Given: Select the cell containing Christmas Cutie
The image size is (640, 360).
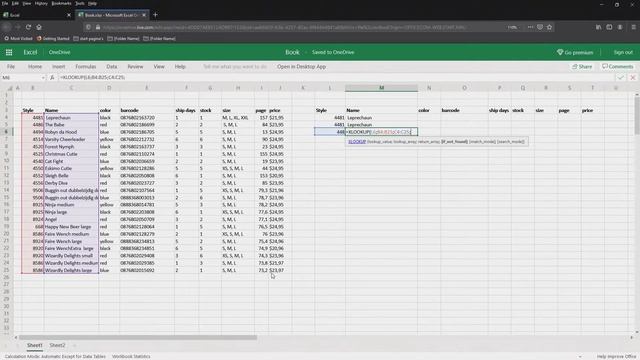Looking at the screenshot, I should point(71,154).
